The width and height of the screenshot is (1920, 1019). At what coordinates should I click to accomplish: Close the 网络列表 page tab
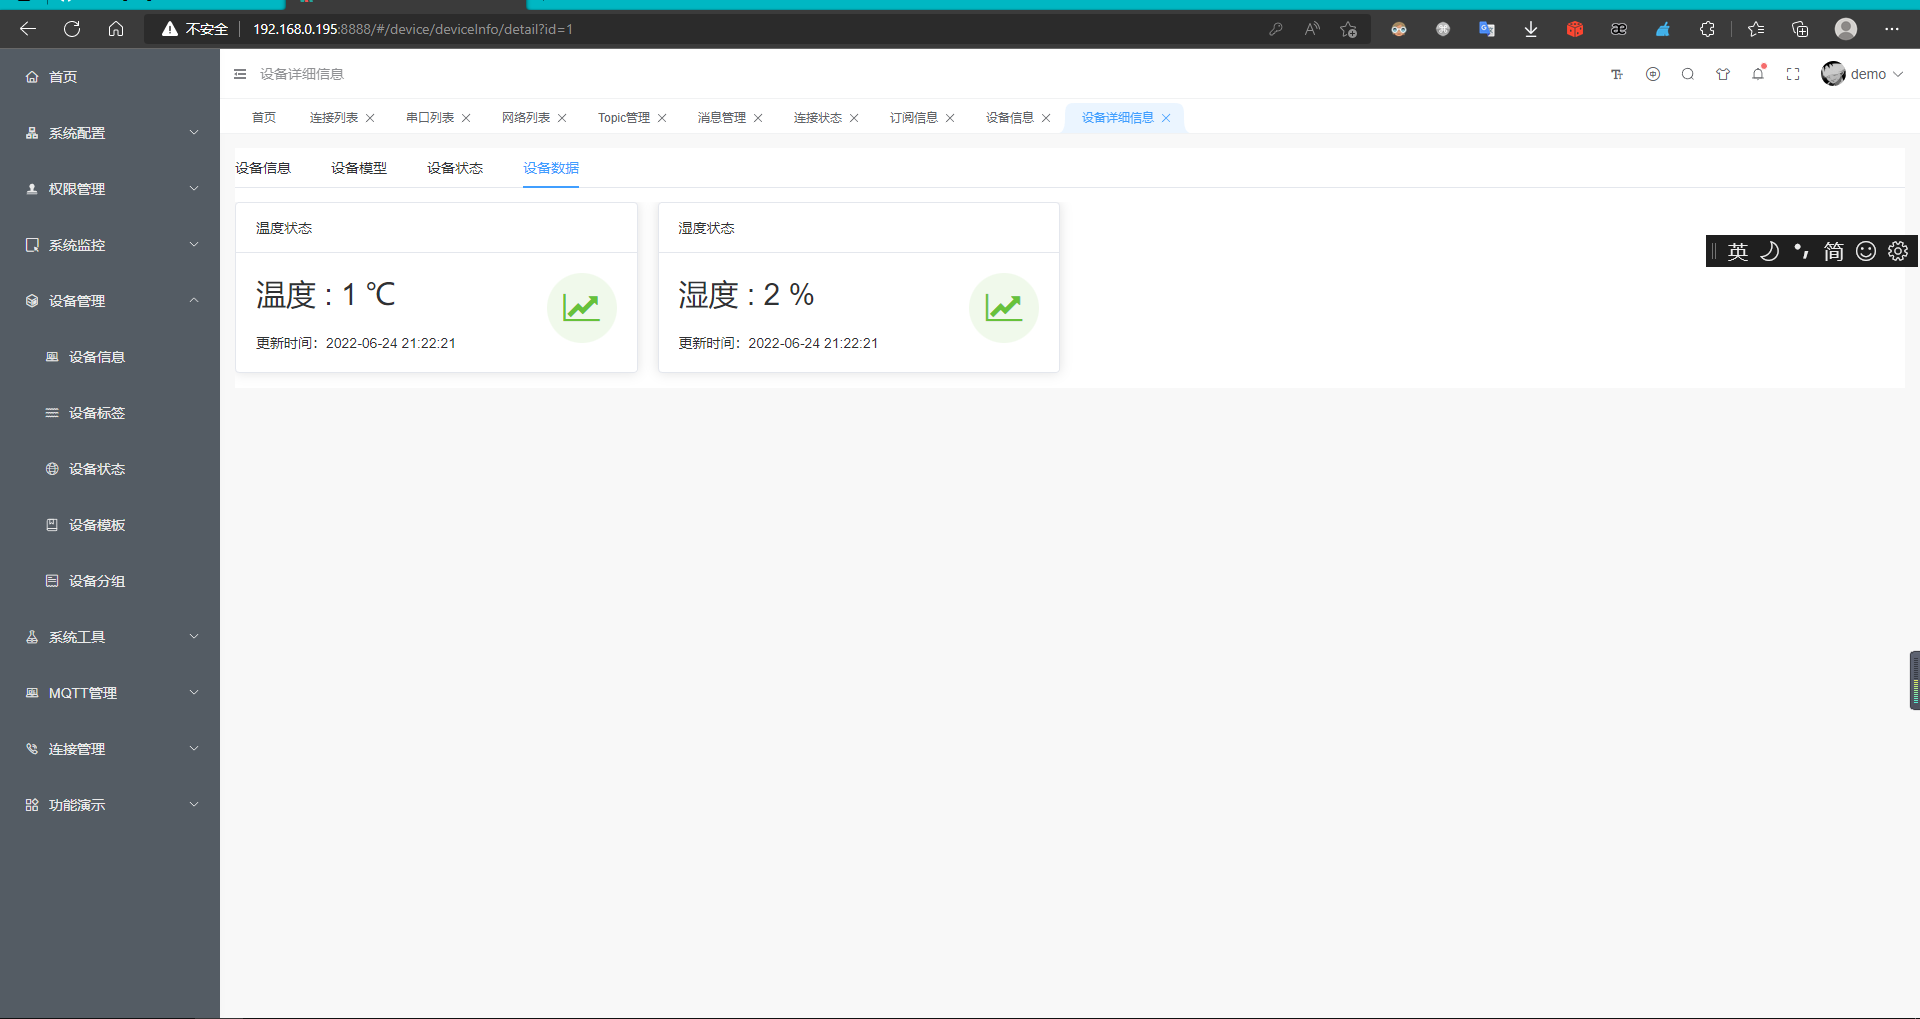562,118
